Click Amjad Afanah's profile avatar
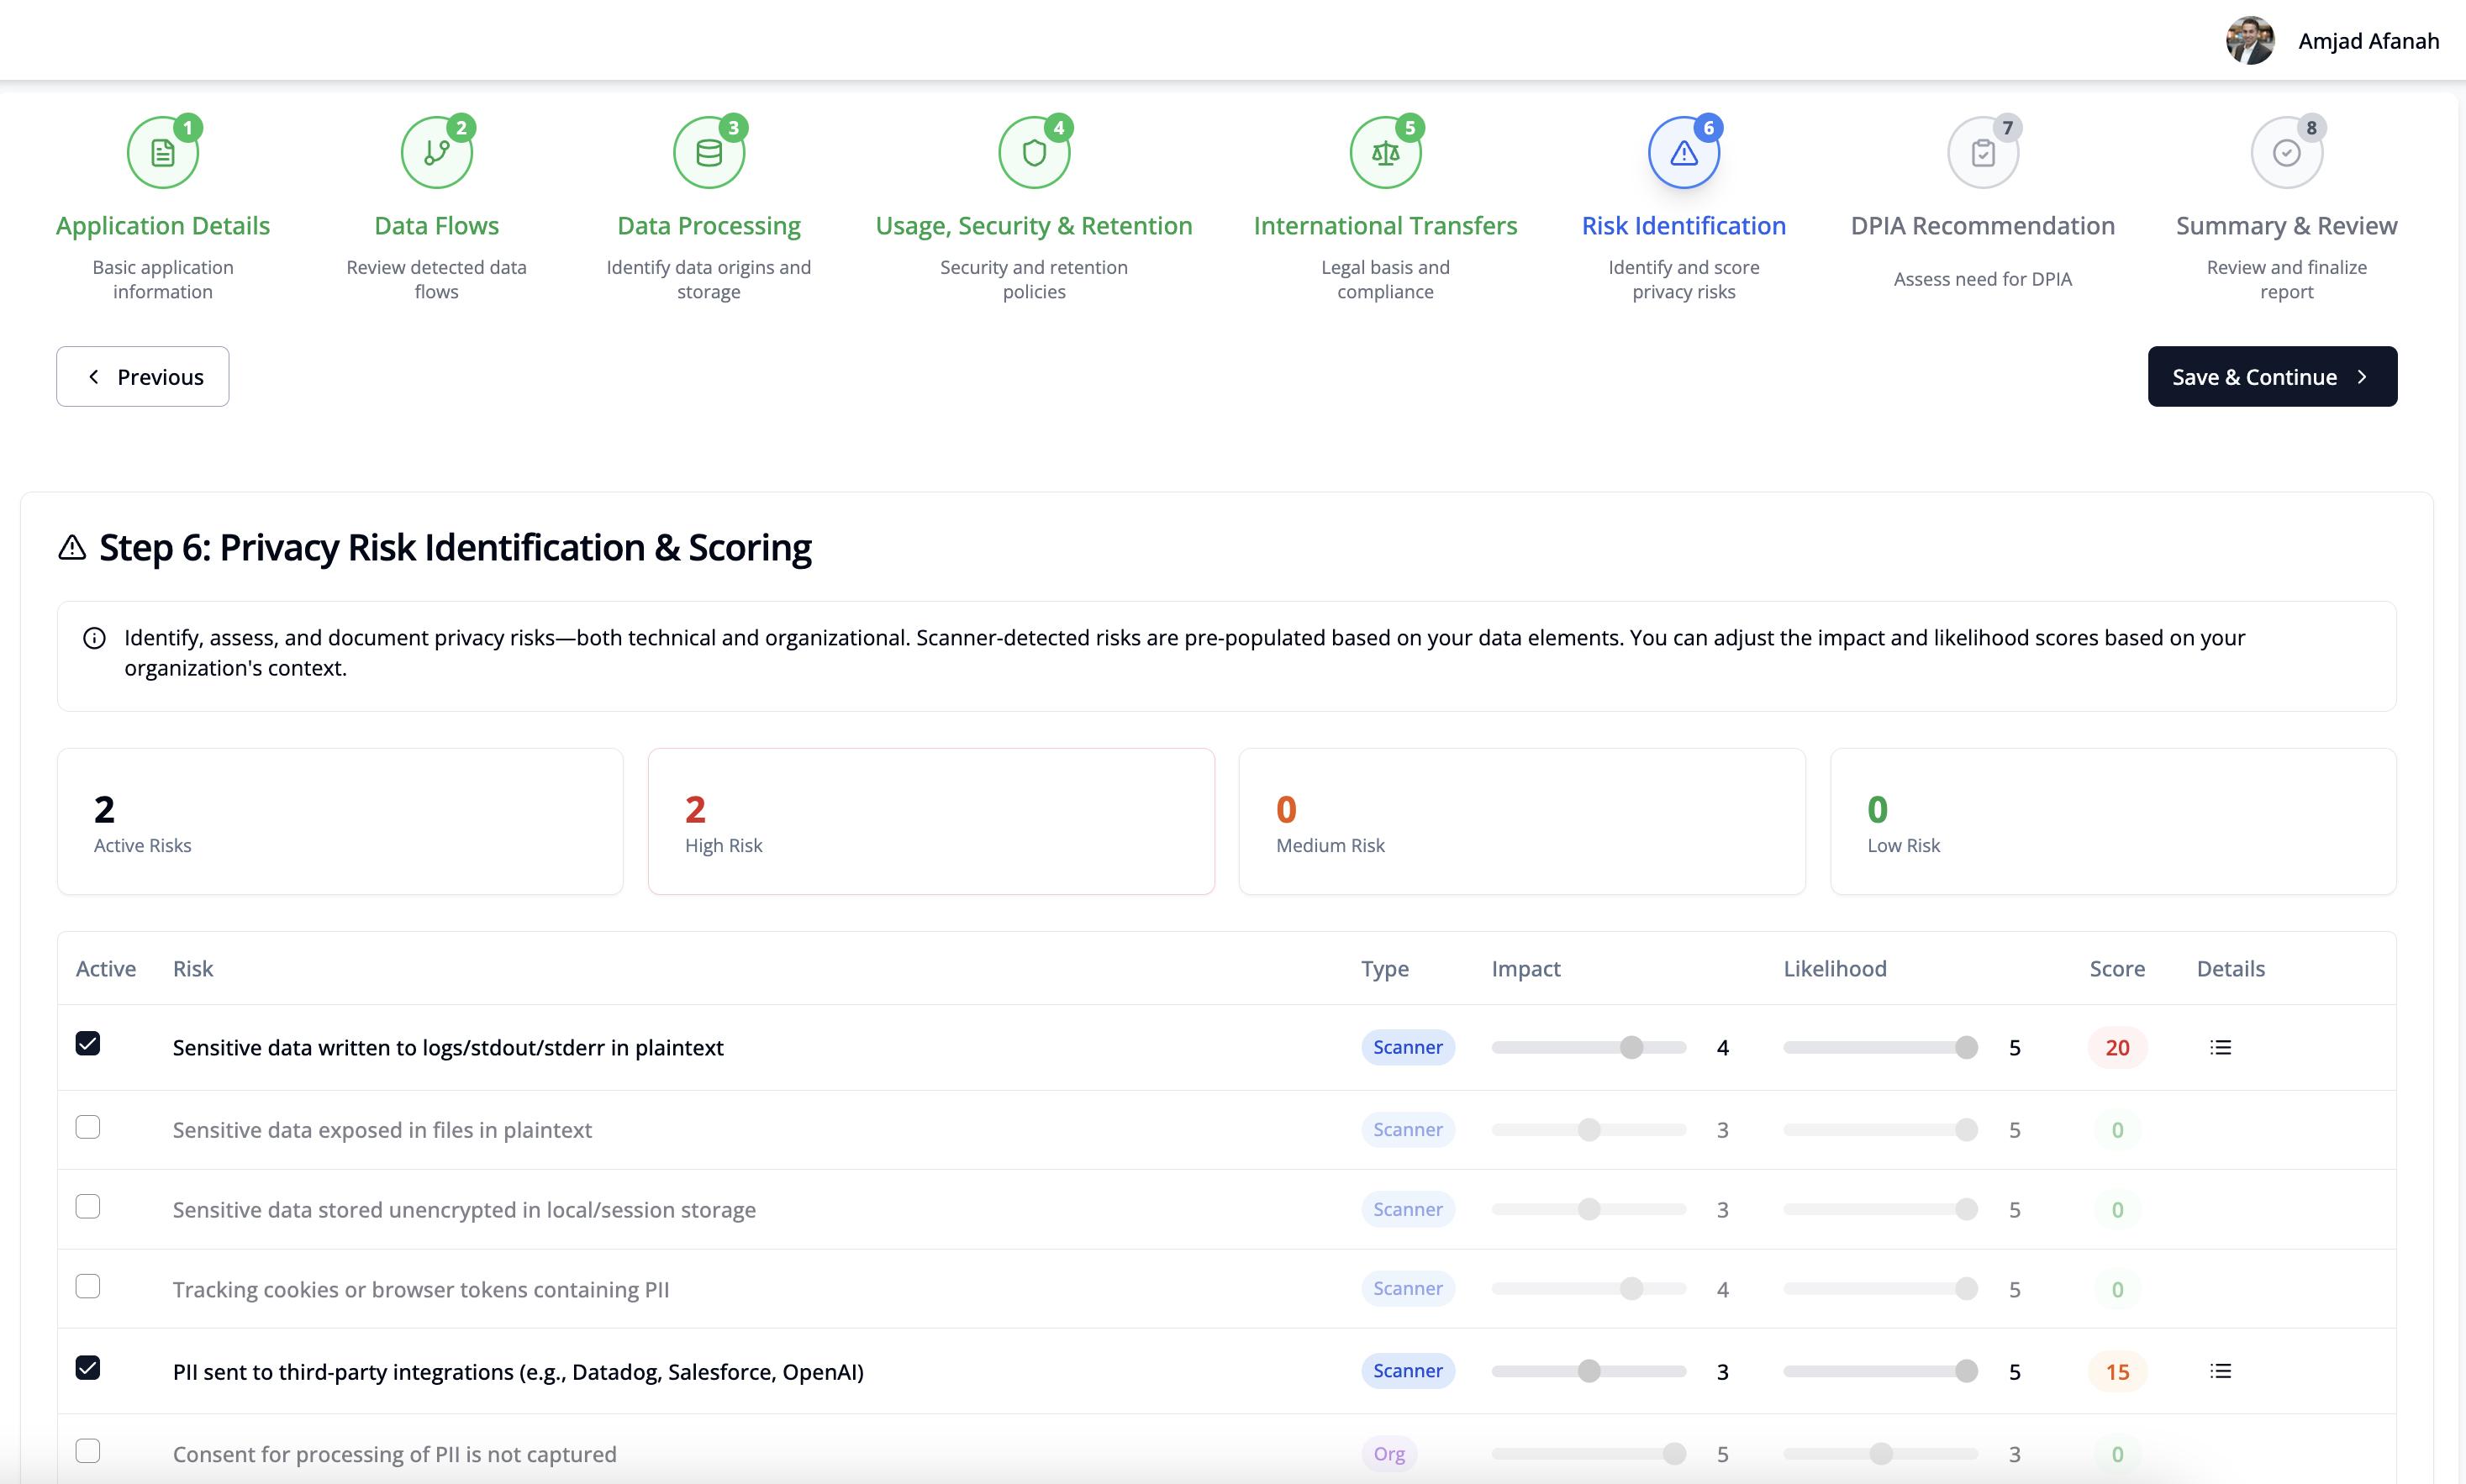Viewport: 2466px width, 1484px height. click(2250, 41)
